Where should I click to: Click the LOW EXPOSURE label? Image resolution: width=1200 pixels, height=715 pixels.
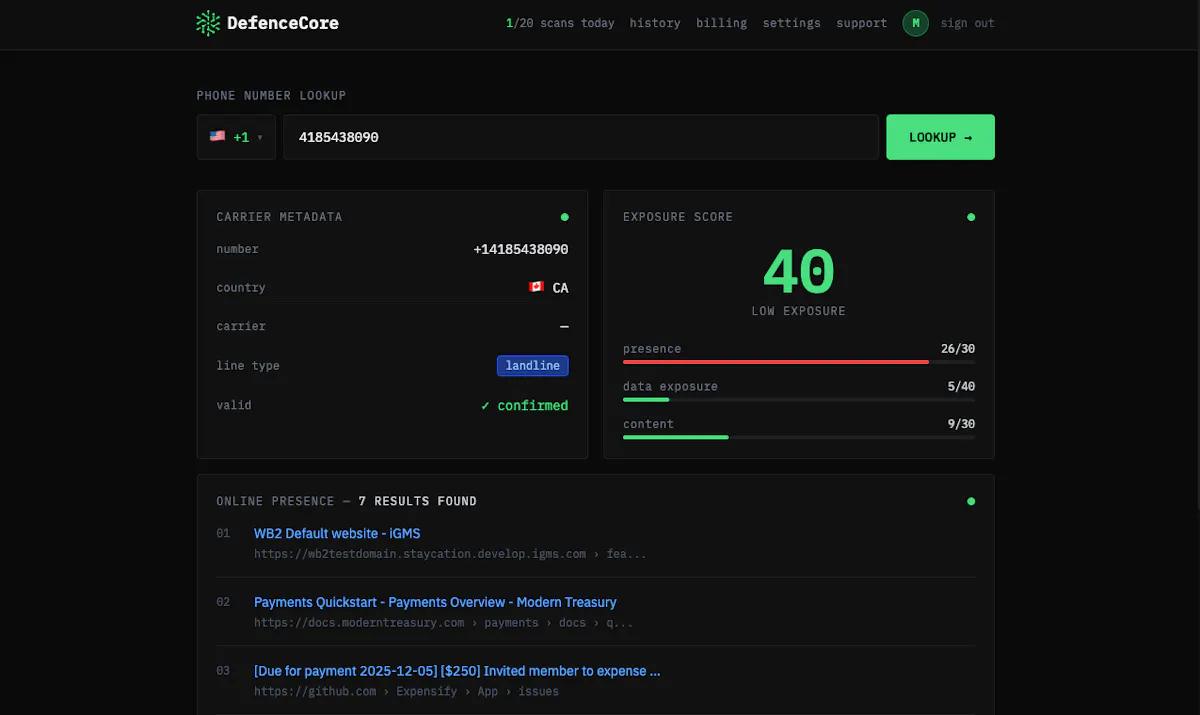click(799, 311)
